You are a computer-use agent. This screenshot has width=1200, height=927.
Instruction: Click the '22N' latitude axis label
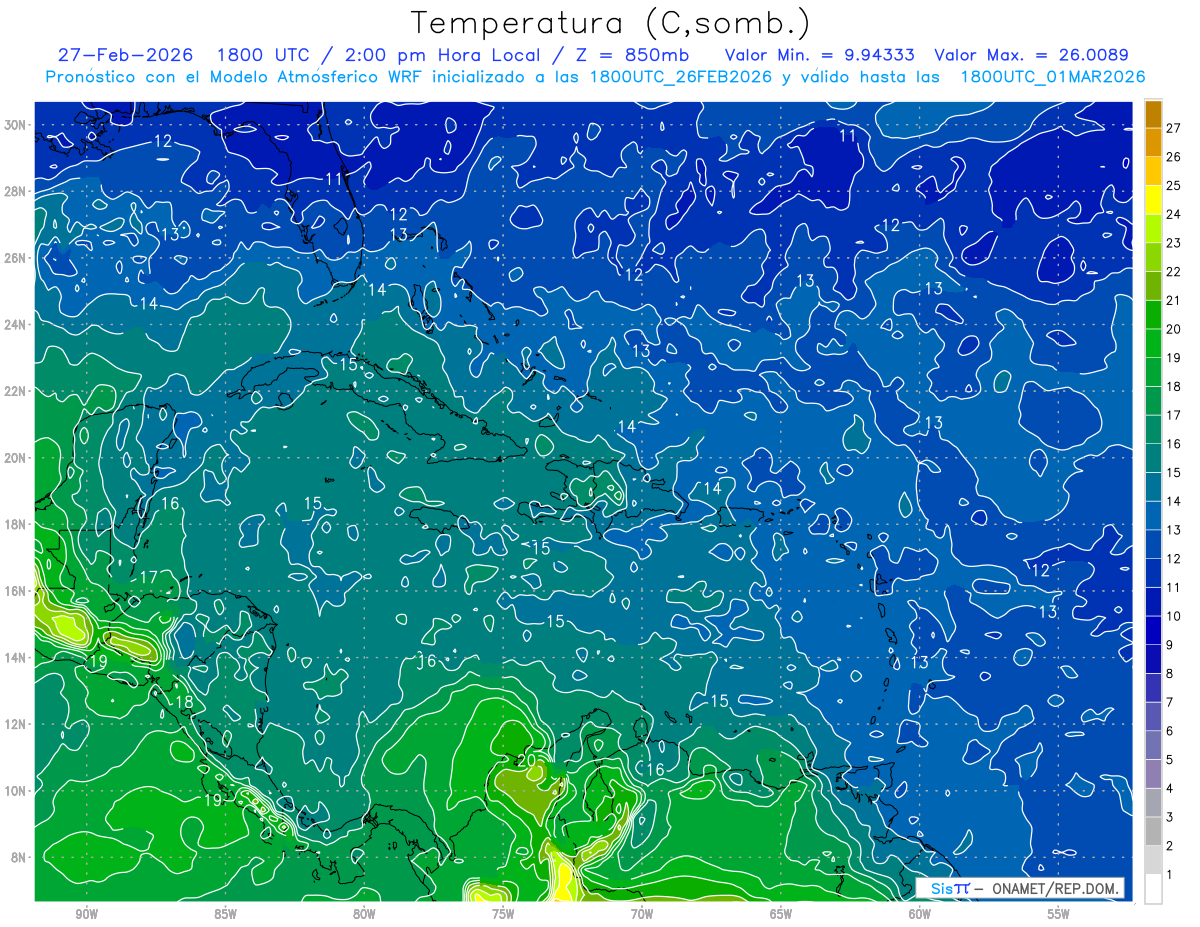coord(17,391)
